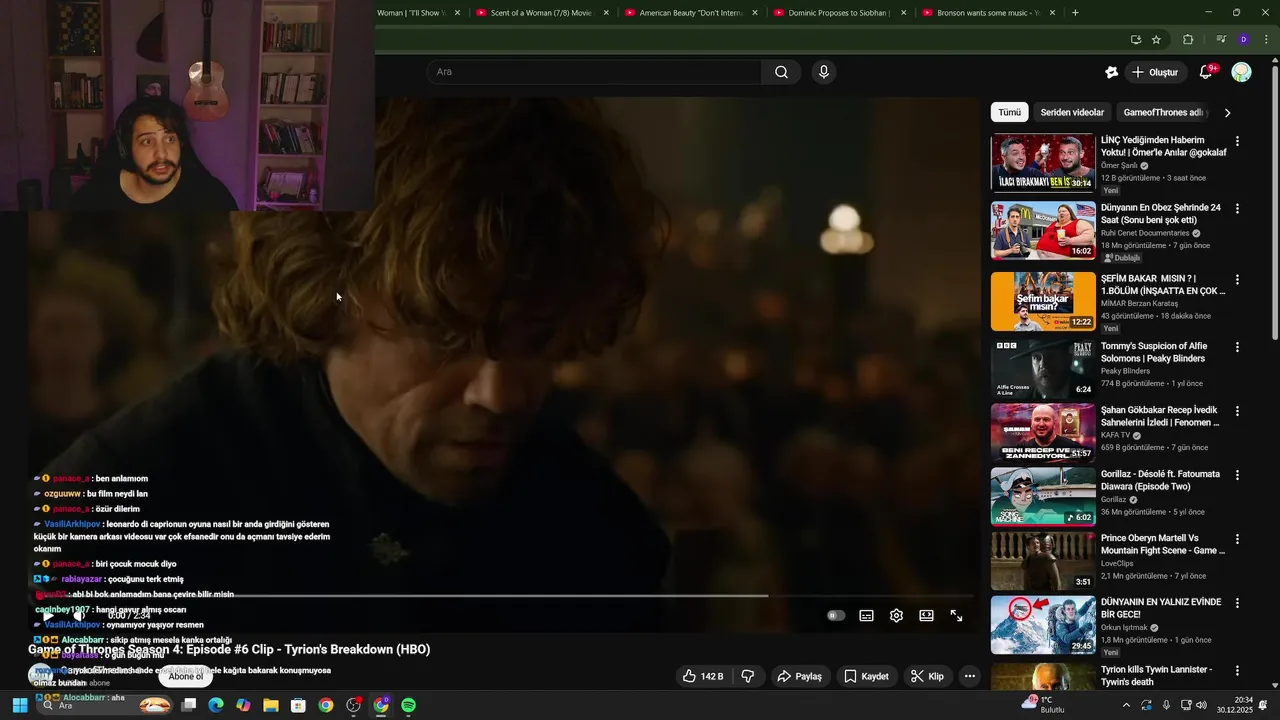Toggle the autoplay switch in the player
Image resolution: width=1280 pixels, height=720 pixels.
836,616
